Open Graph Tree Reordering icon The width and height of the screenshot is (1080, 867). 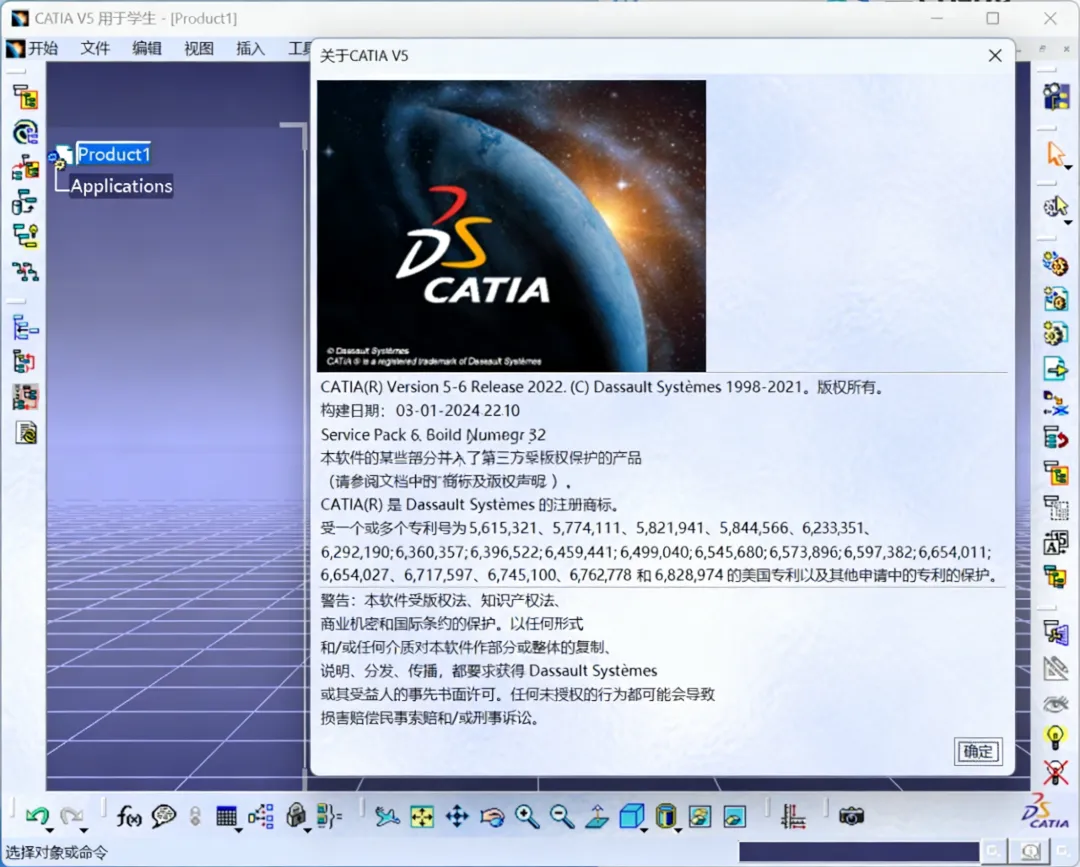pos(1055,473)
